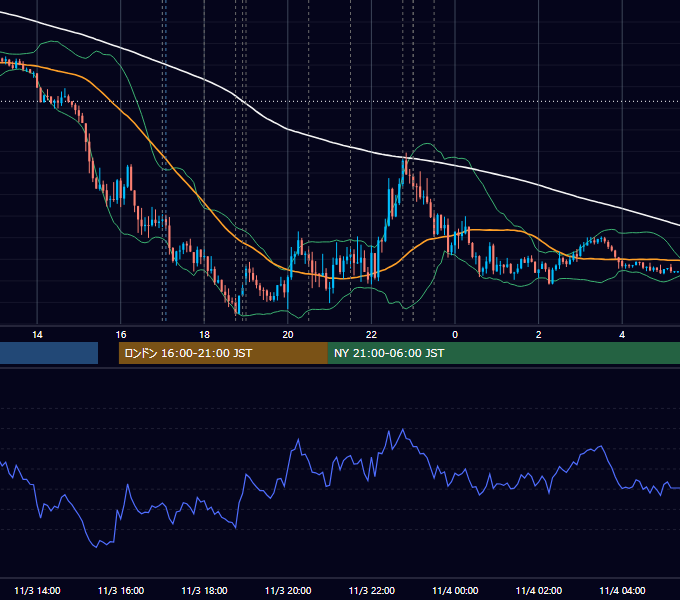Viewport: 680px width, 600px height.
Task: Click hour label 4 on chart axis
Action: [x=622, y=335]
